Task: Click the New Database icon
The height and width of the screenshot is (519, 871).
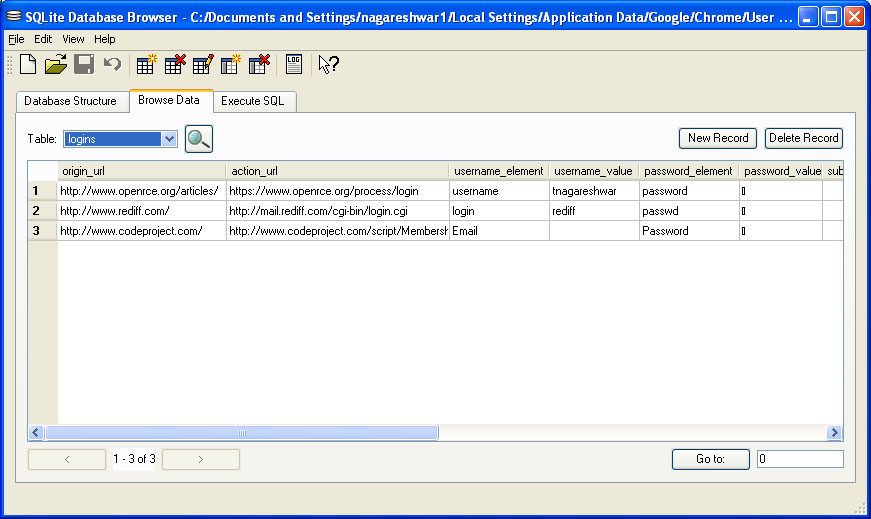Action: [28, 64]
